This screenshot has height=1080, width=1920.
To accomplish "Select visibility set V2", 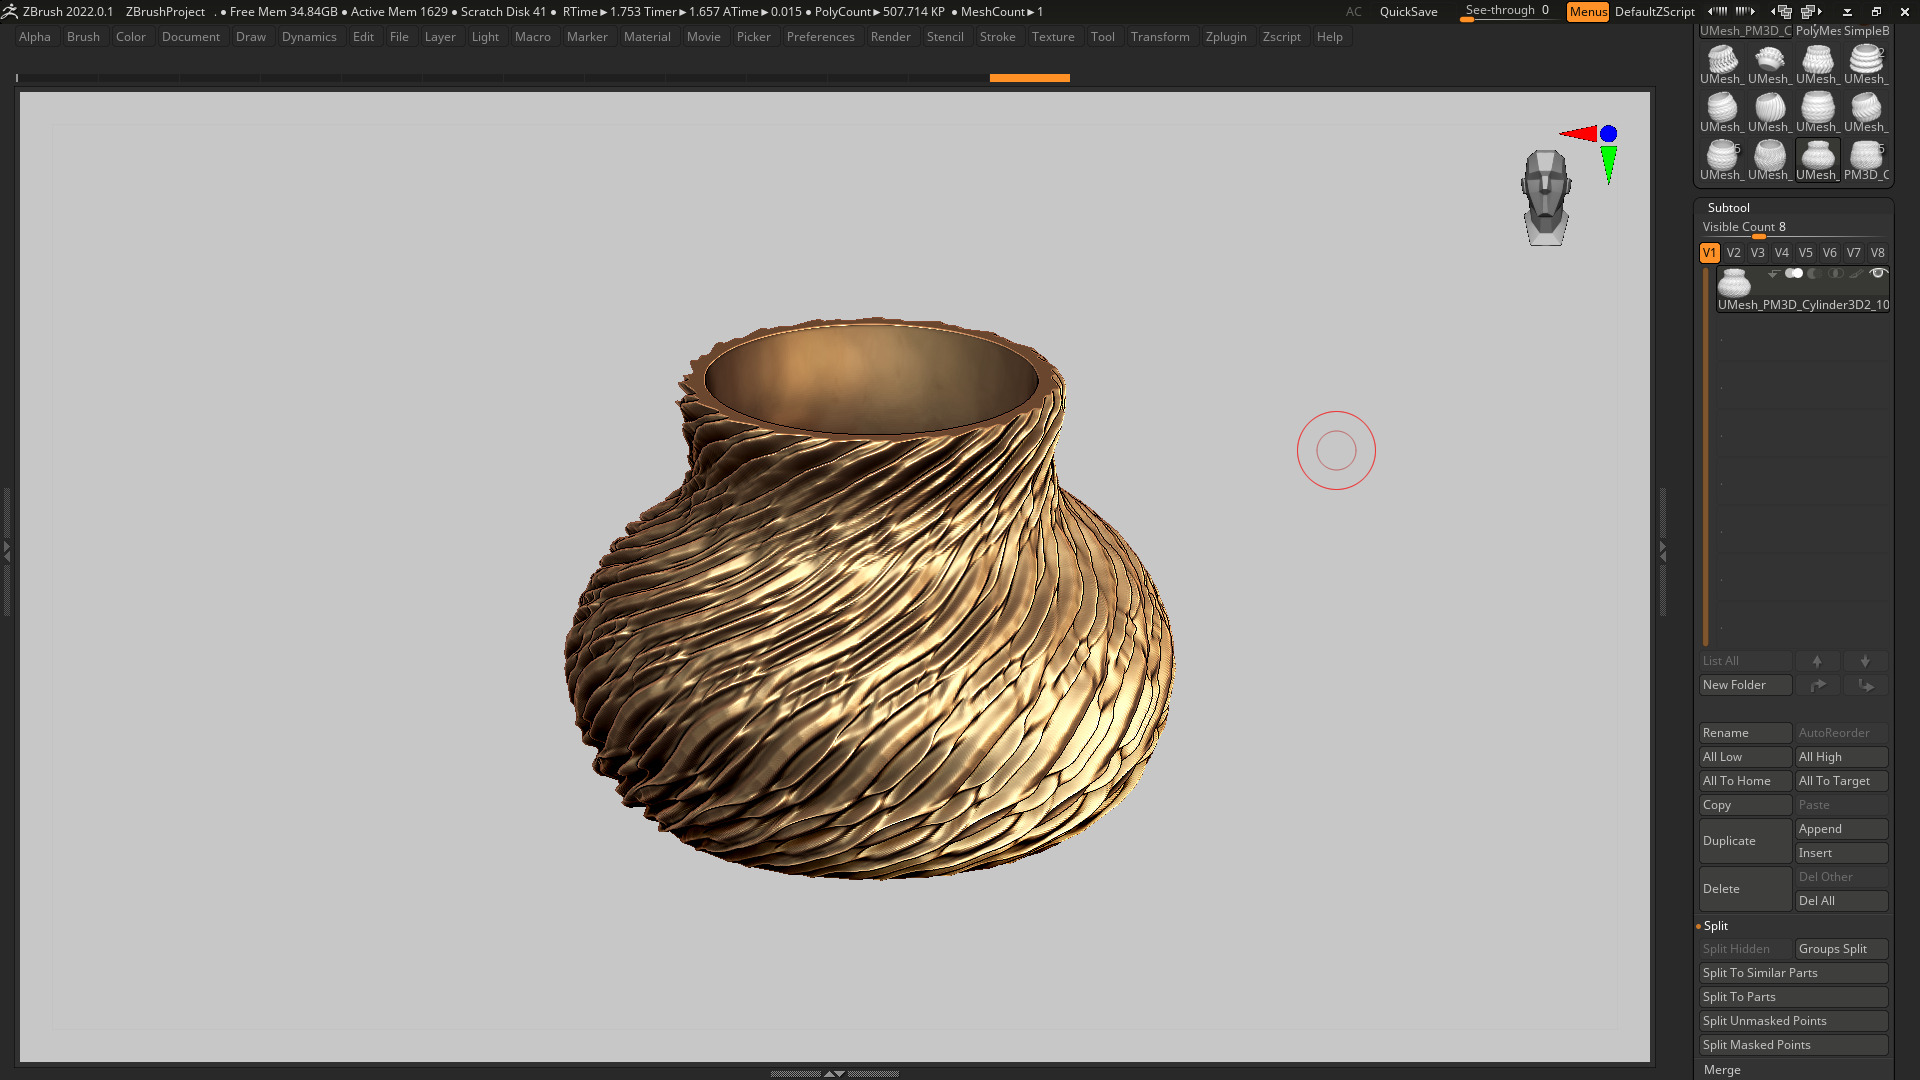I will [1733, 253].
